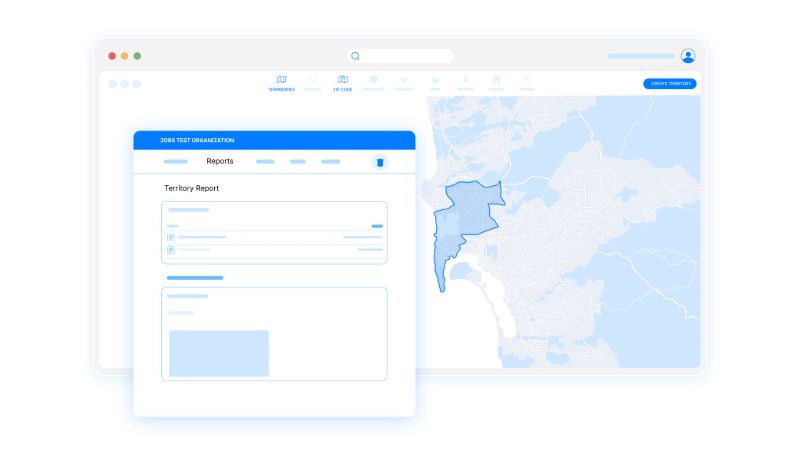Click the blue chart placeholder thumbnail
Image resolution: width=800 pixels, height=450 pixels.
[x=219, y=353]
